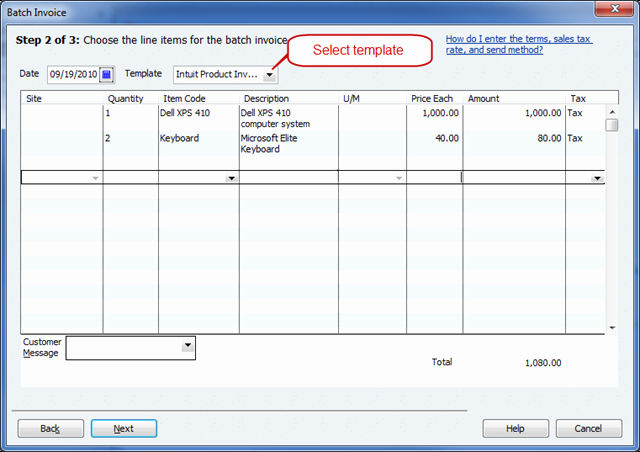
Task: Open the U/M dropdown in empty row
Action: point(399,178)
